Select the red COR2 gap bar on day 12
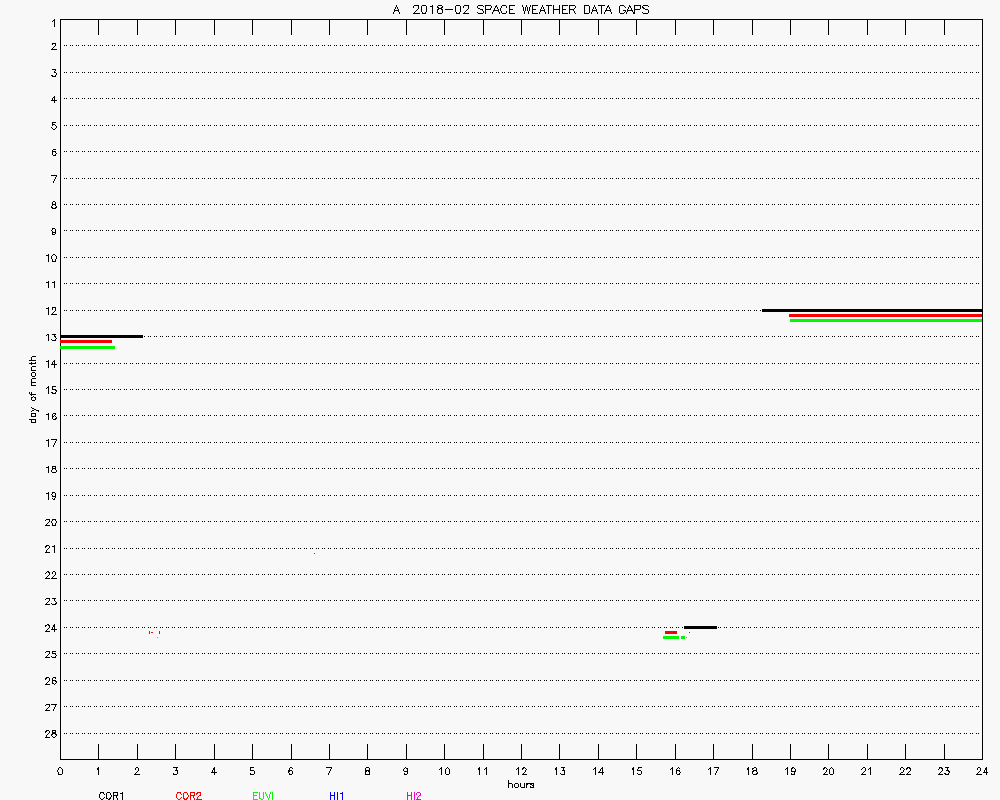Viewport: 1000px width, 800px height. coord(885,315)
